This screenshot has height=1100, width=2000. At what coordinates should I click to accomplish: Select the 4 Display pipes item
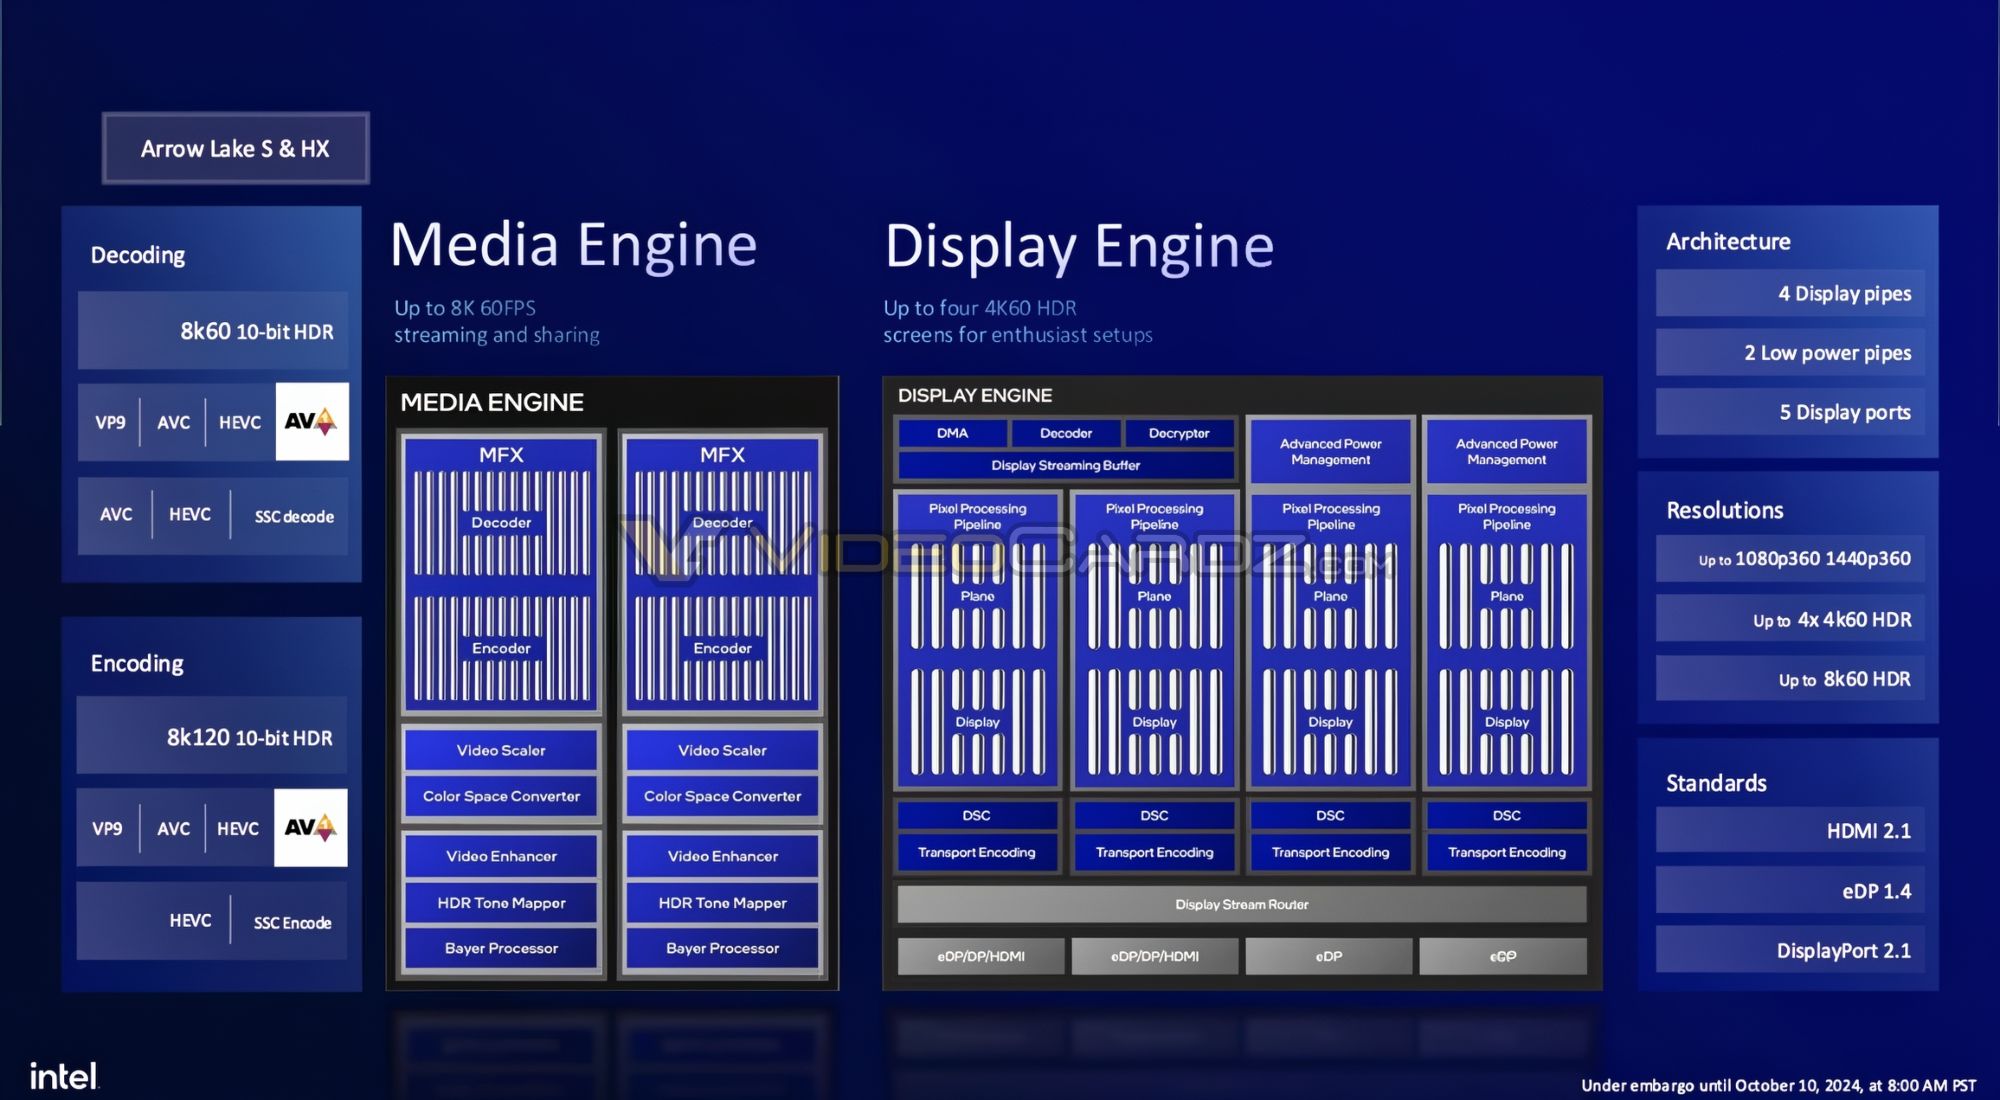1790,293
